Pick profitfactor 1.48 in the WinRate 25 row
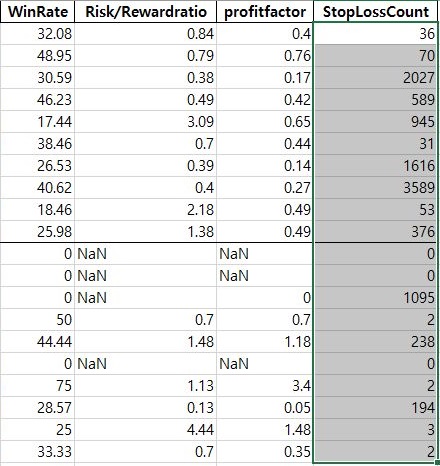The height and width of the screenshot is (466, 440). (x=265, y=430)
